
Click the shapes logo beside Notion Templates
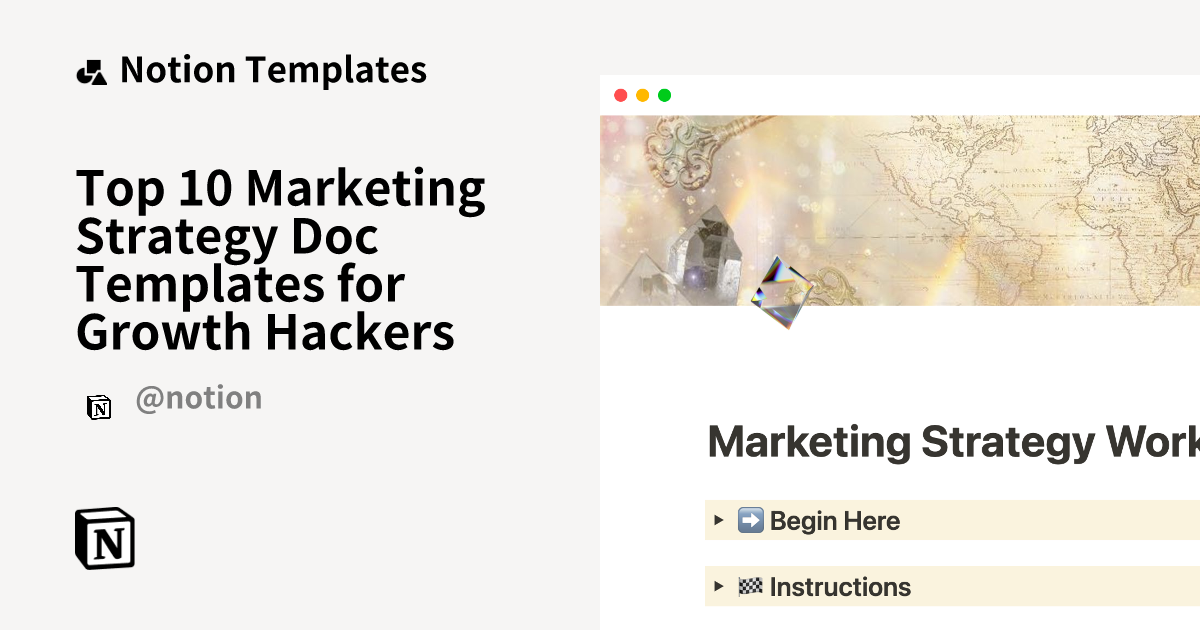[x=91, y=70]
